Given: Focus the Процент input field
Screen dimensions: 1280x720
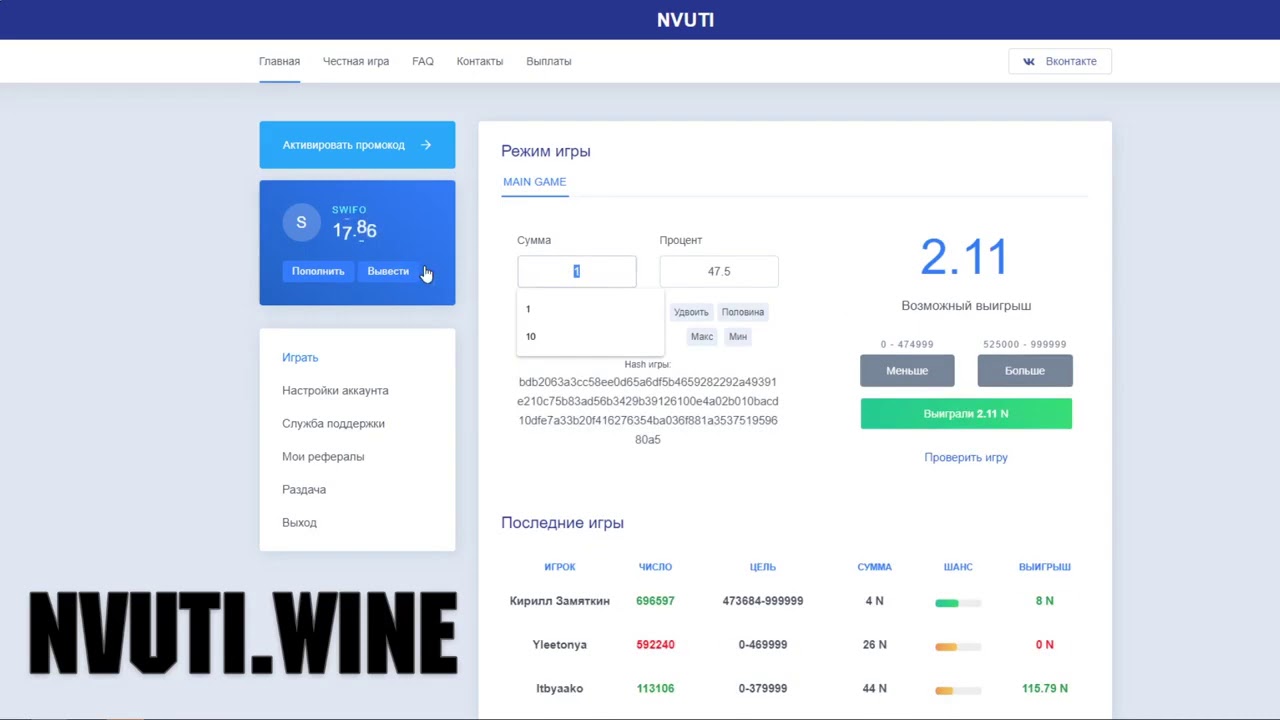Looking at the screenshot, I should pos(719,271).
